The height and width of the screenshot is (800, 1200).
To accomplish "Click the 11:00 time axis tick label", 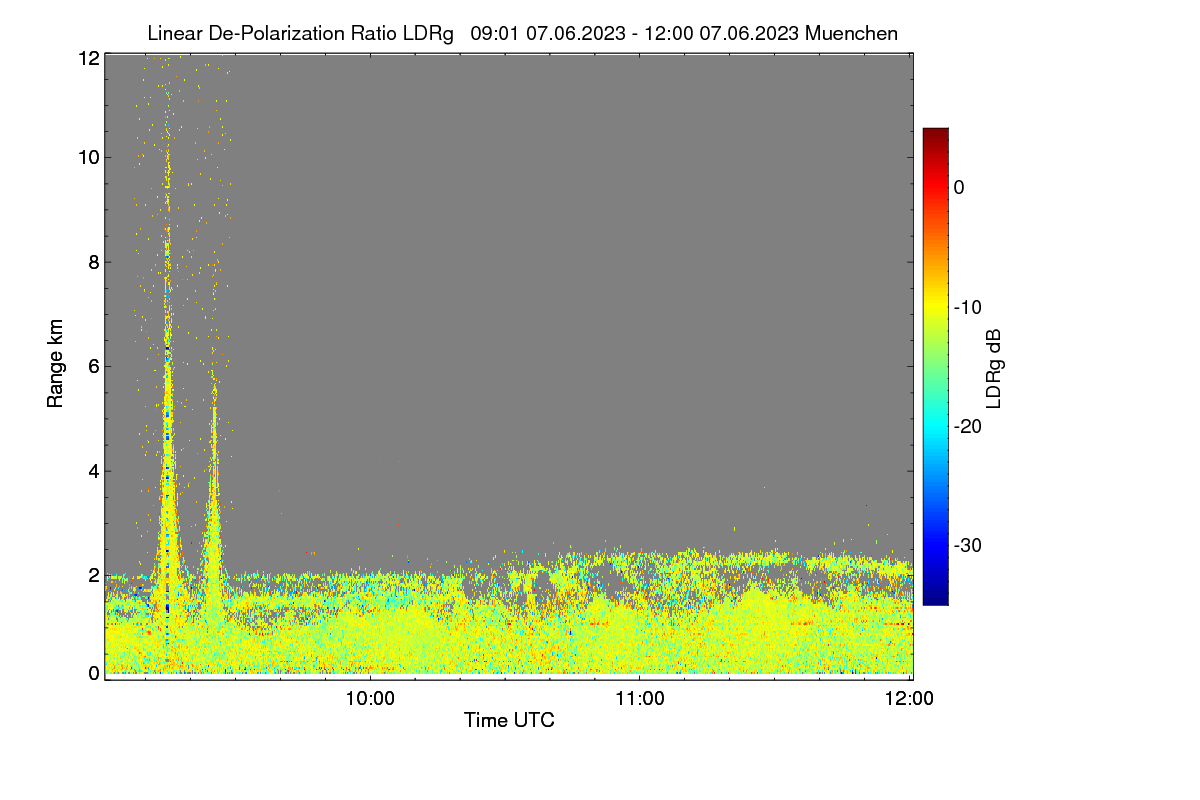I will coord(640,699).
